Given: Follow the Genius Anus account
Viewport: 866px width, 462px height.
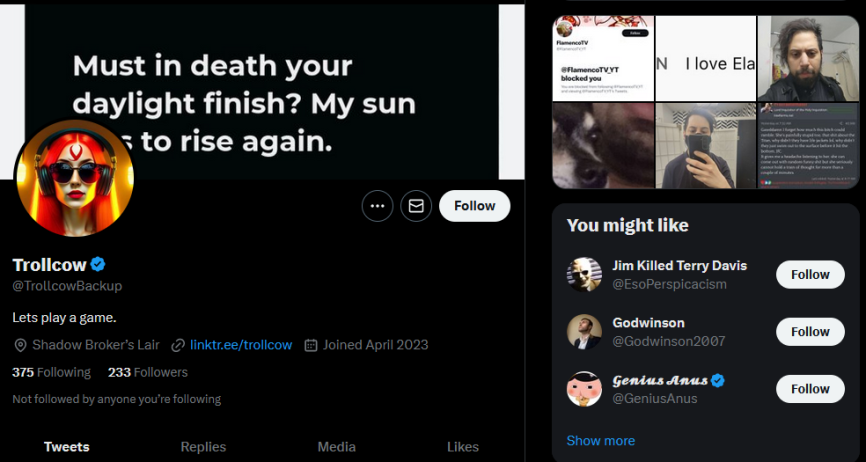Looking at the screenshot, I should click(x=810, y=389).
